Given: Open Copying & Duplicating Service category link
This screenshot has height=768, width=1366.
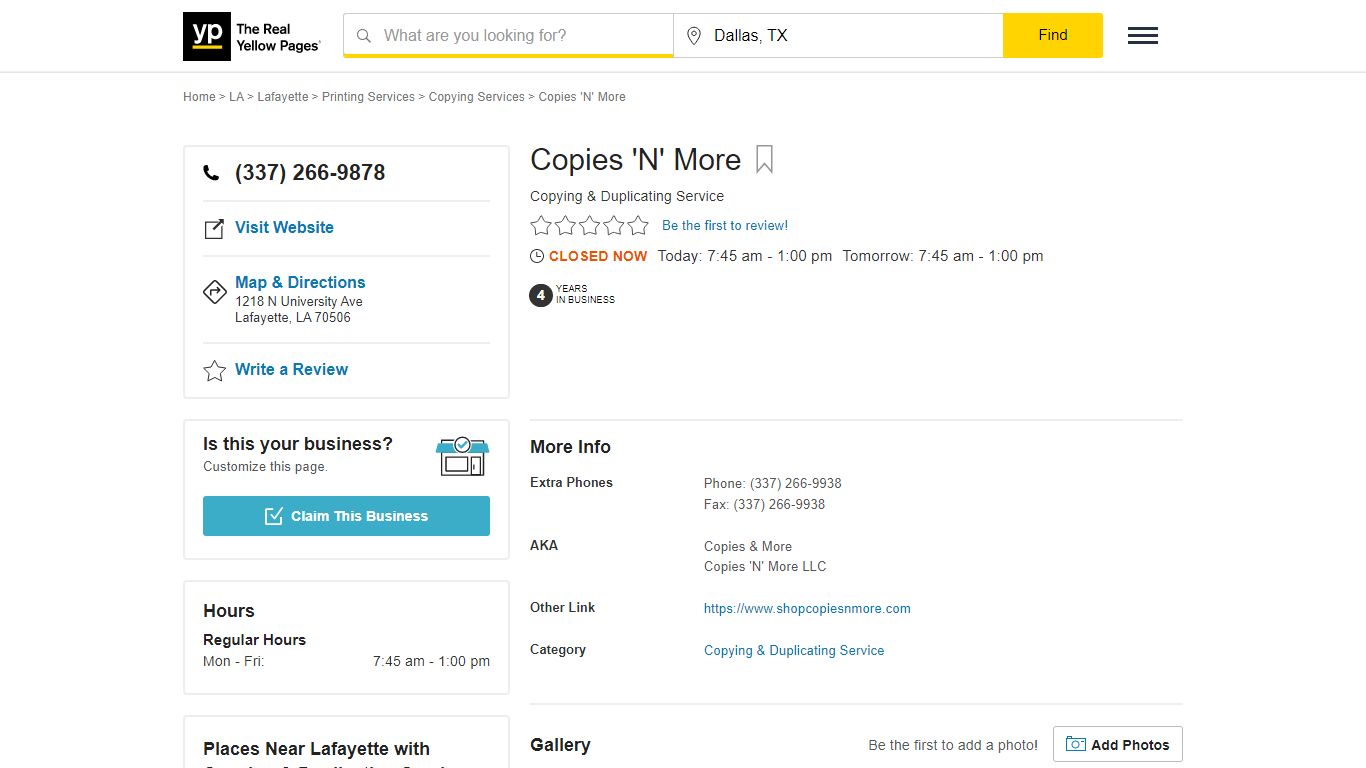Looking at the screenshot, I should pyautogui.click(x=794, y=650).
